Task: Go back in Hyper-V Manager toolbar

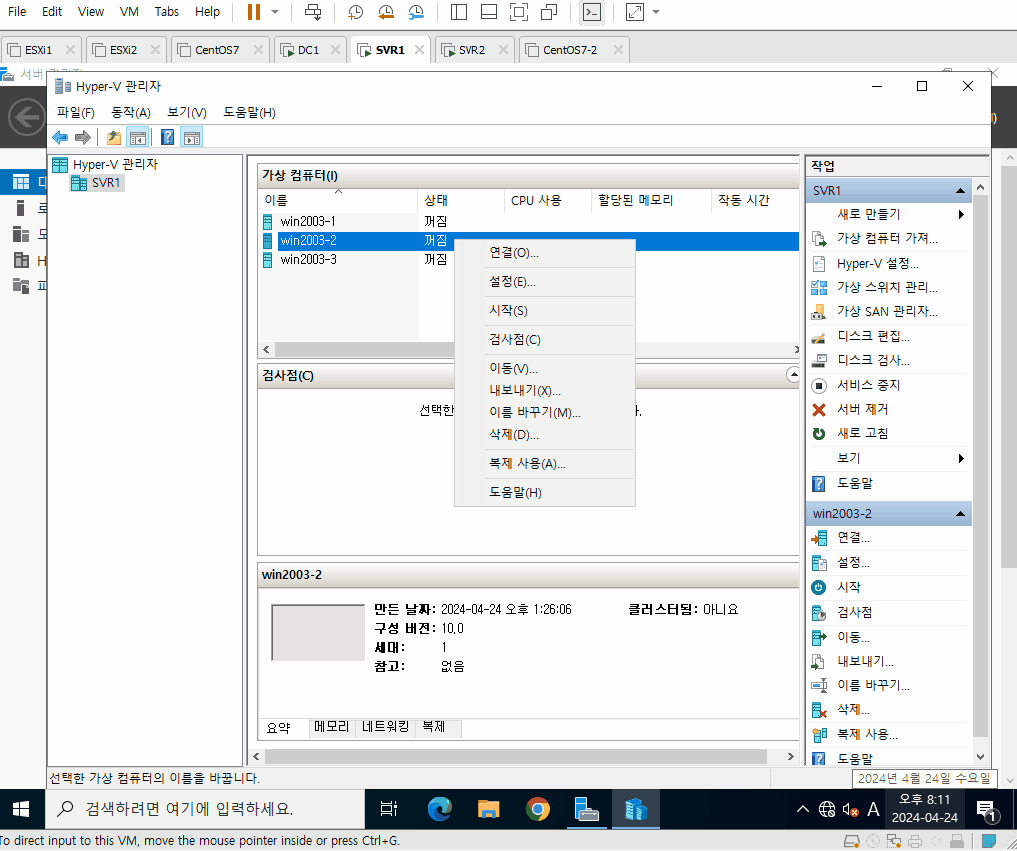Action: (60, 138)
